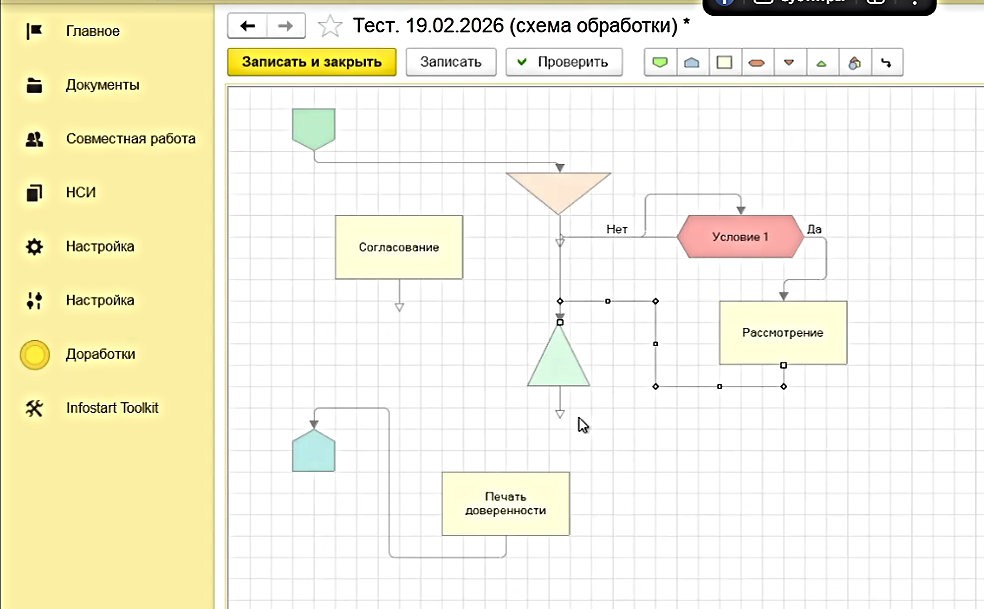Select the connector line arrow tool
The image size is (984, 609).
[886, 62]
